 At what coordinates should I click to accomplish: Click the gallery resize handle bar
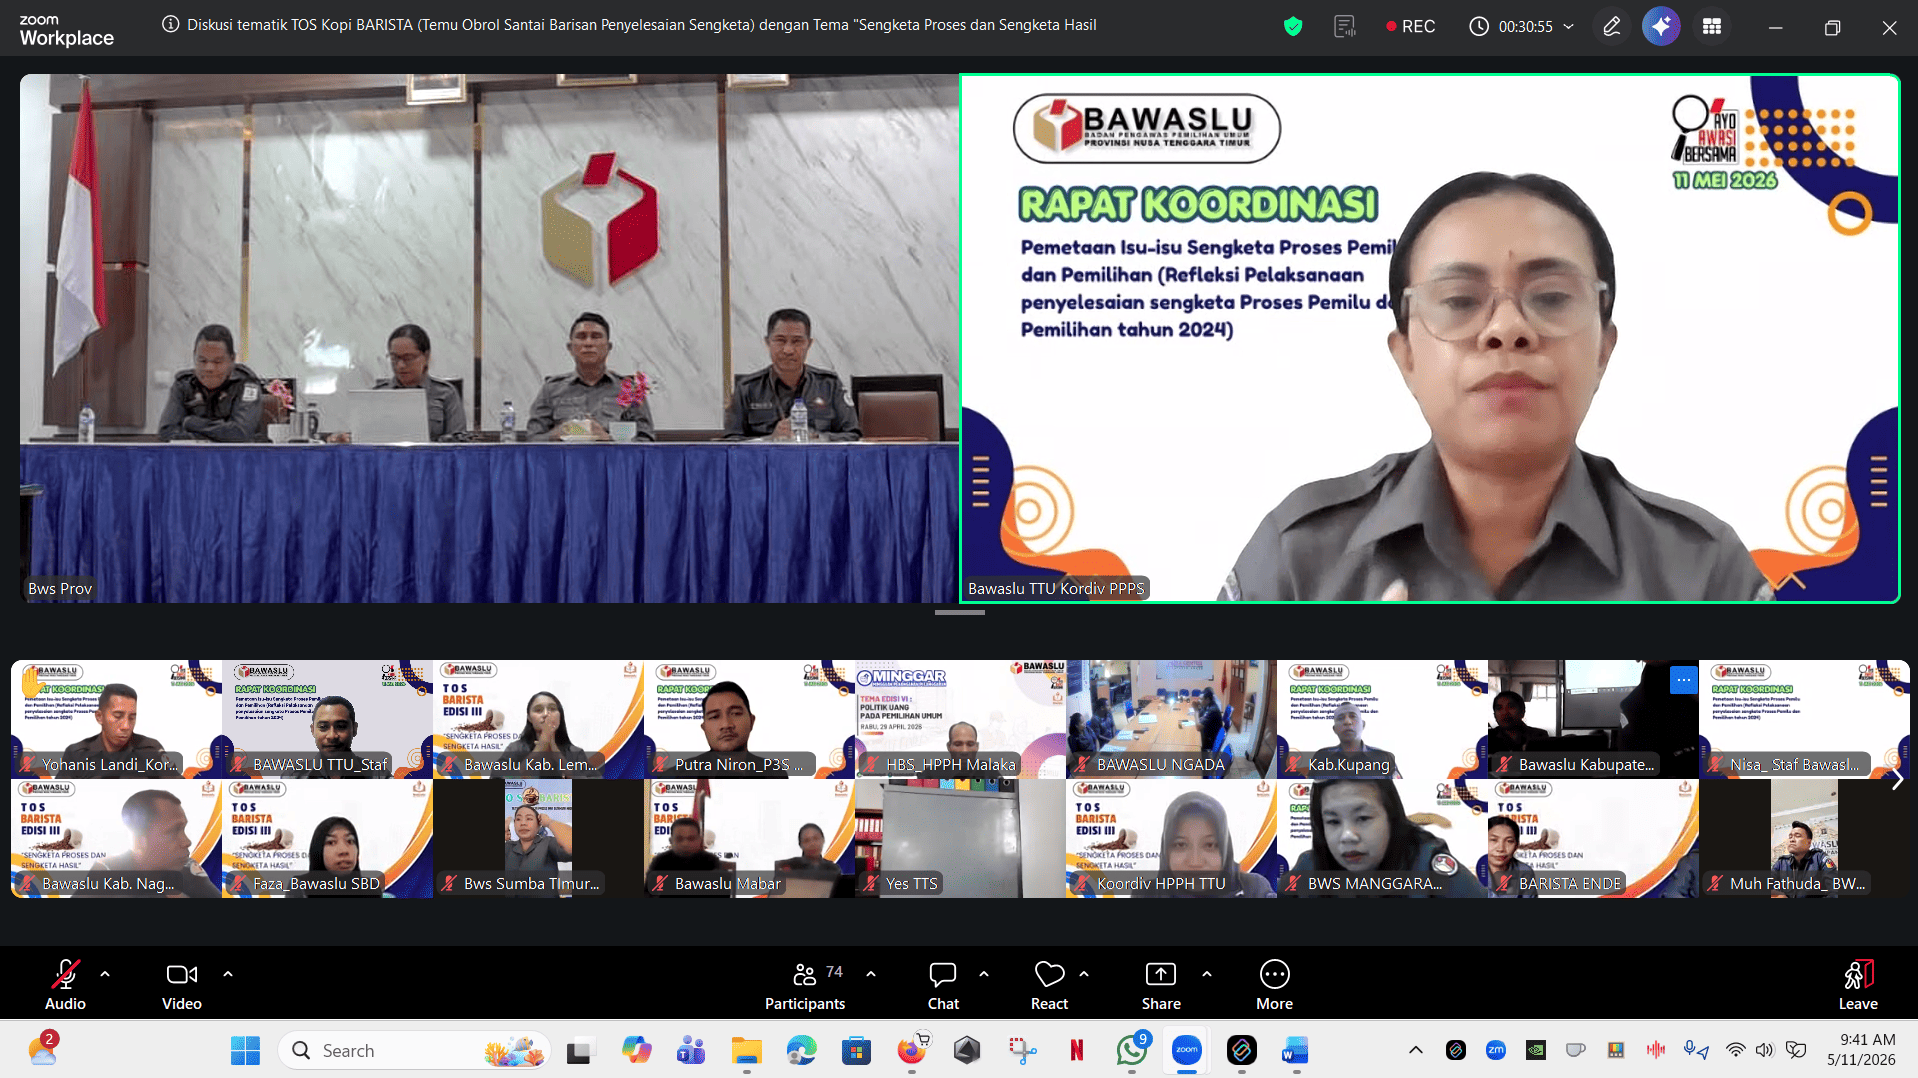tap(959, 612)
